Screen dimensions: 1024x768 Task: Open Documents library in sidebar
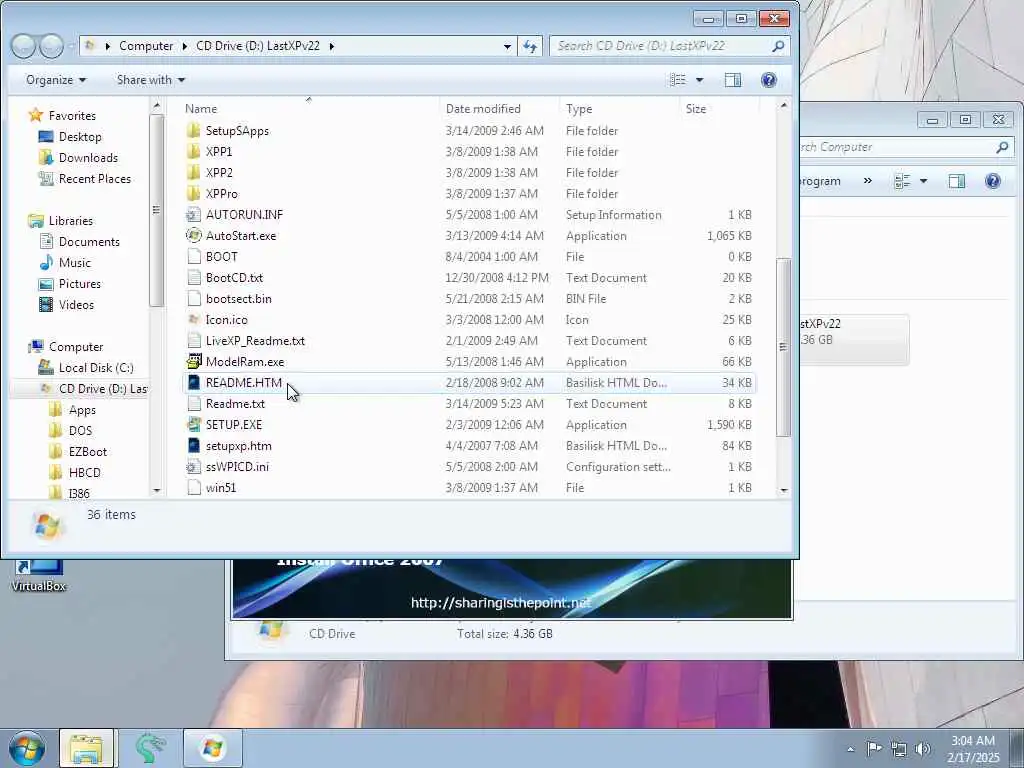click(89, 242)
